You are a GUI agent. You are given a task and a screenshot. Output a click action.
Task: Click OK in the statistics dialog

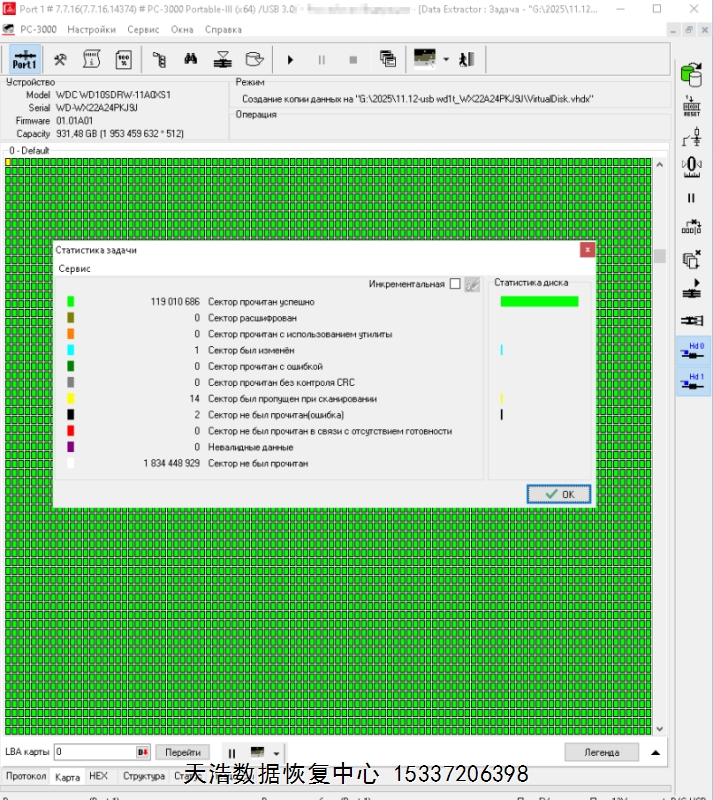pos(559,494)
